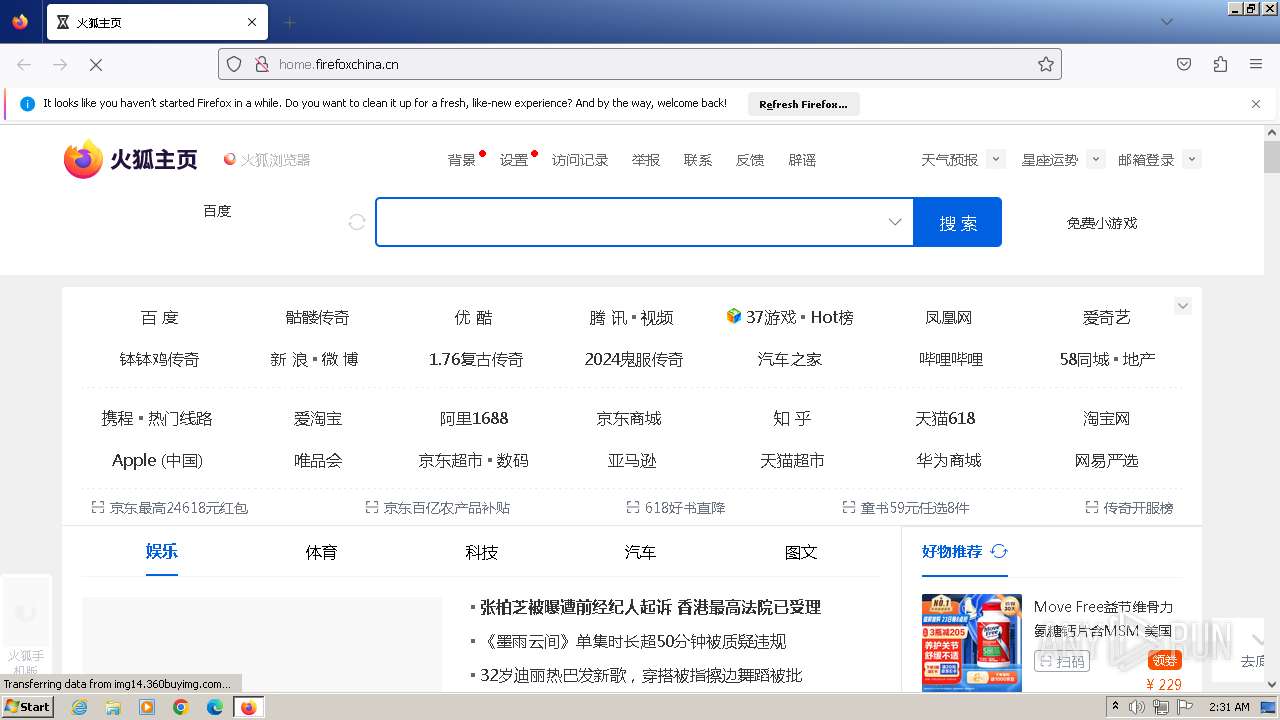Click the Move Free product thumbnail
1280x720 pixels.
point(972,642)
